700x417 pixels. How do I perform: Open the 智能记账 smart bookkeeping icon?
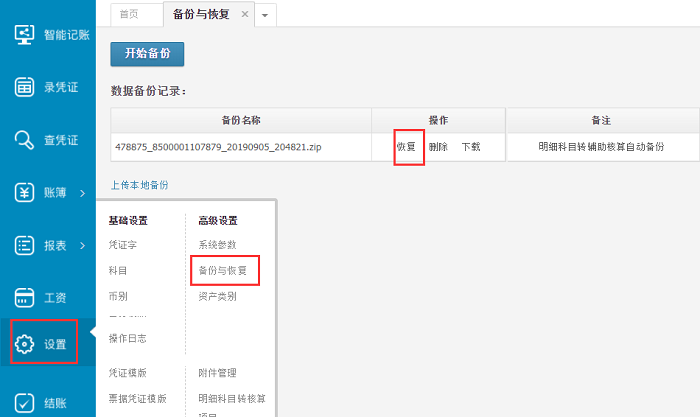point(24,34)
